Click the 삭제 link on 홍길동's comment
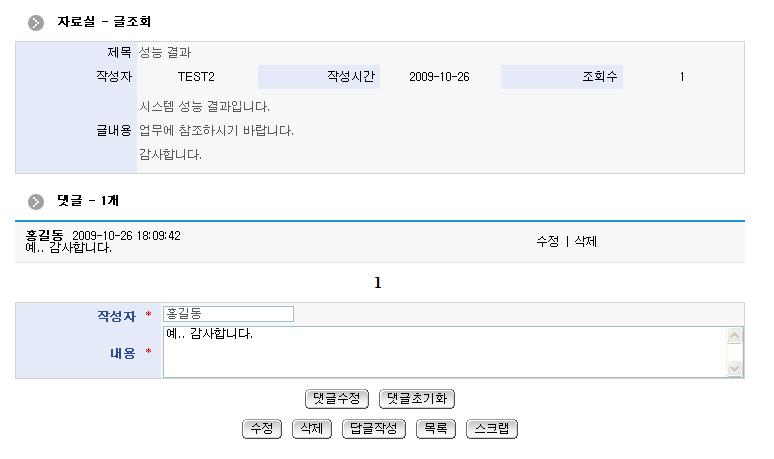Viewport: 774px width, 459px height. [x=585, y=242]
